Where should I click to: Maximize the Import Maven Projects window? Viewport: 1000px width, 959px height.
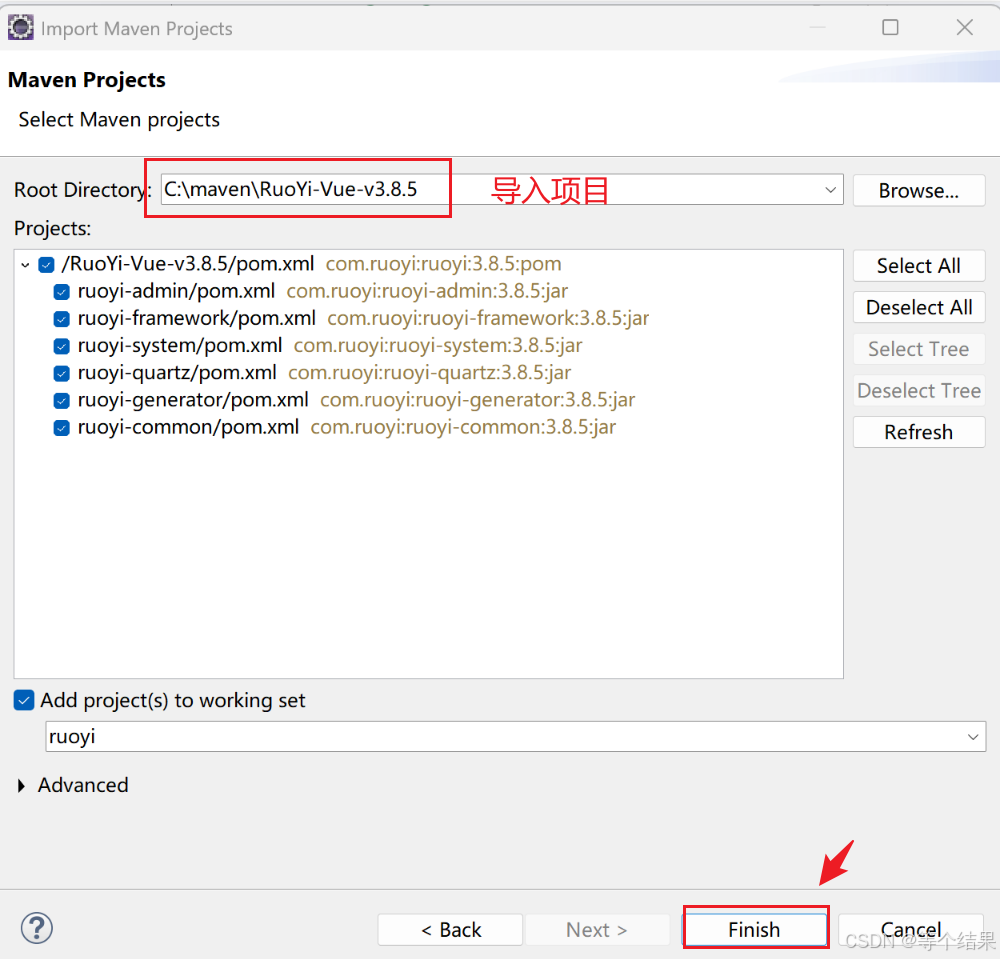(890, 27)
